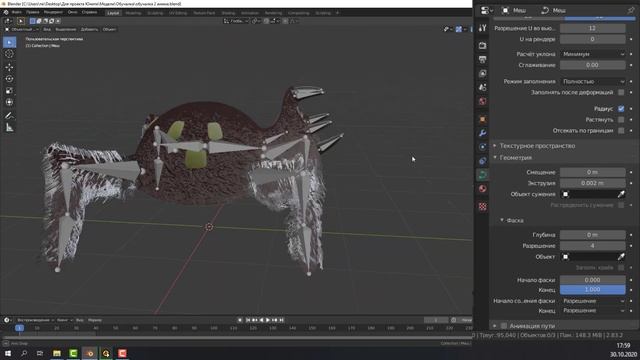
Task: Pick bevel Объект with eyedropper
Action: [621, 257]
